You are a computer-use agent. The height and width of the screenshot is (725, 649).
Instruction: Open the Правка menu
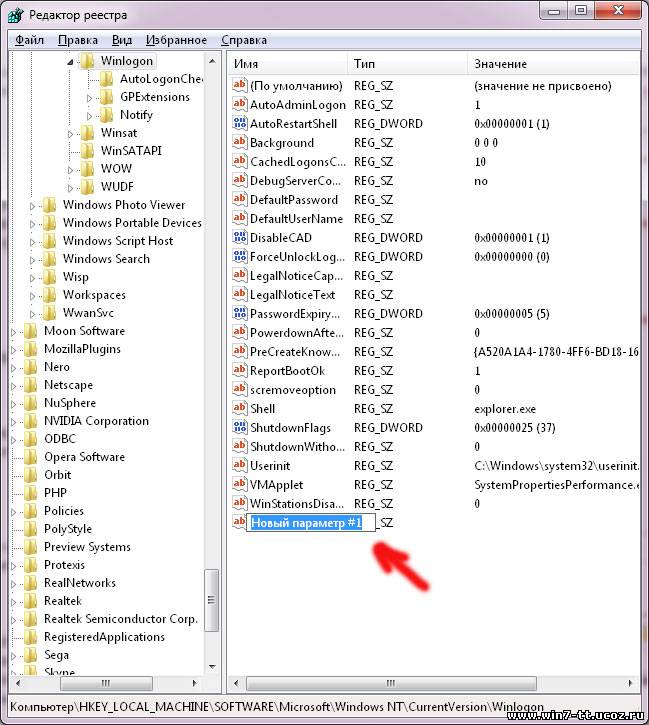78,40
